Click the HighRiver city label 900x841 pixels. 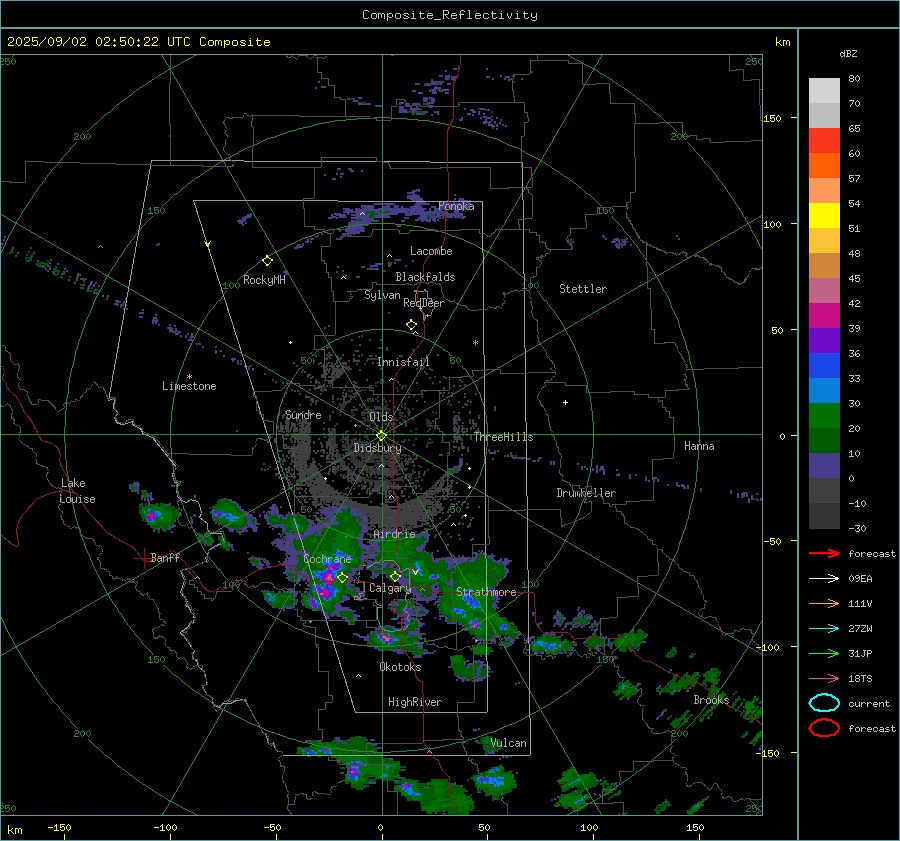415,702
